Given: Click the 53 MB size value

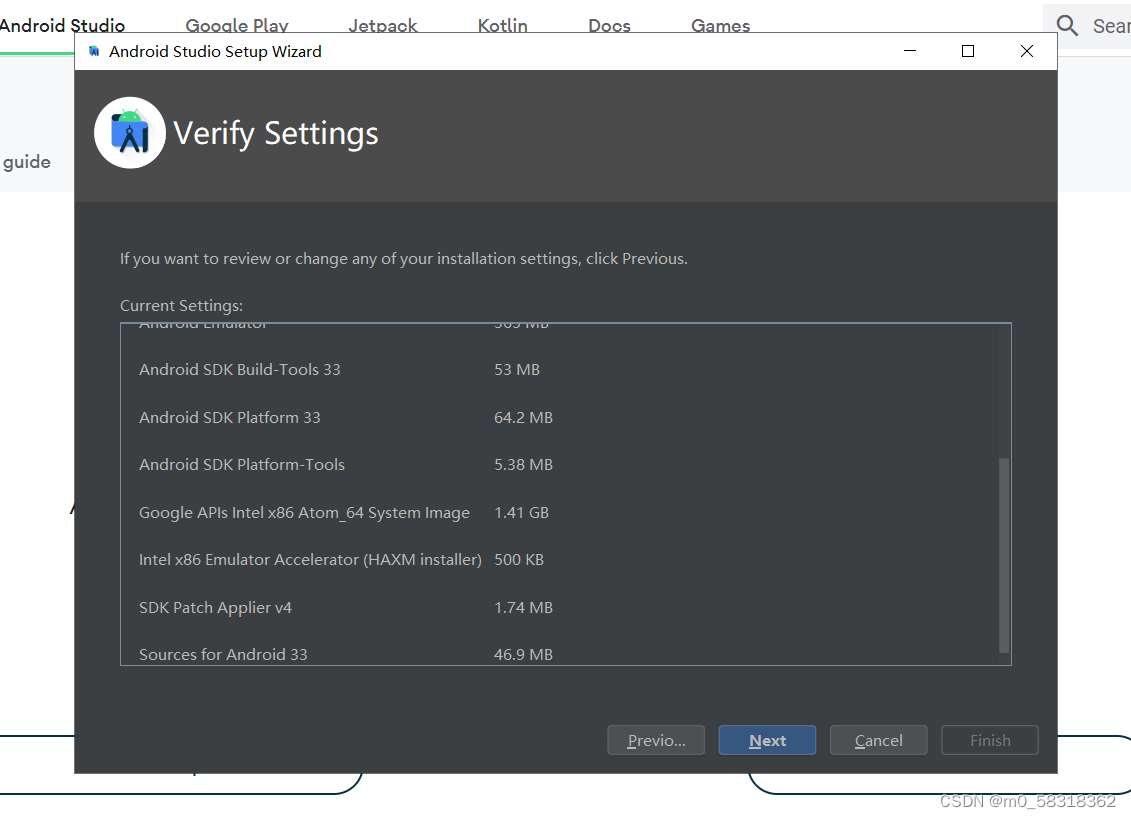Looking at the screenshot, I should point(516,369).
